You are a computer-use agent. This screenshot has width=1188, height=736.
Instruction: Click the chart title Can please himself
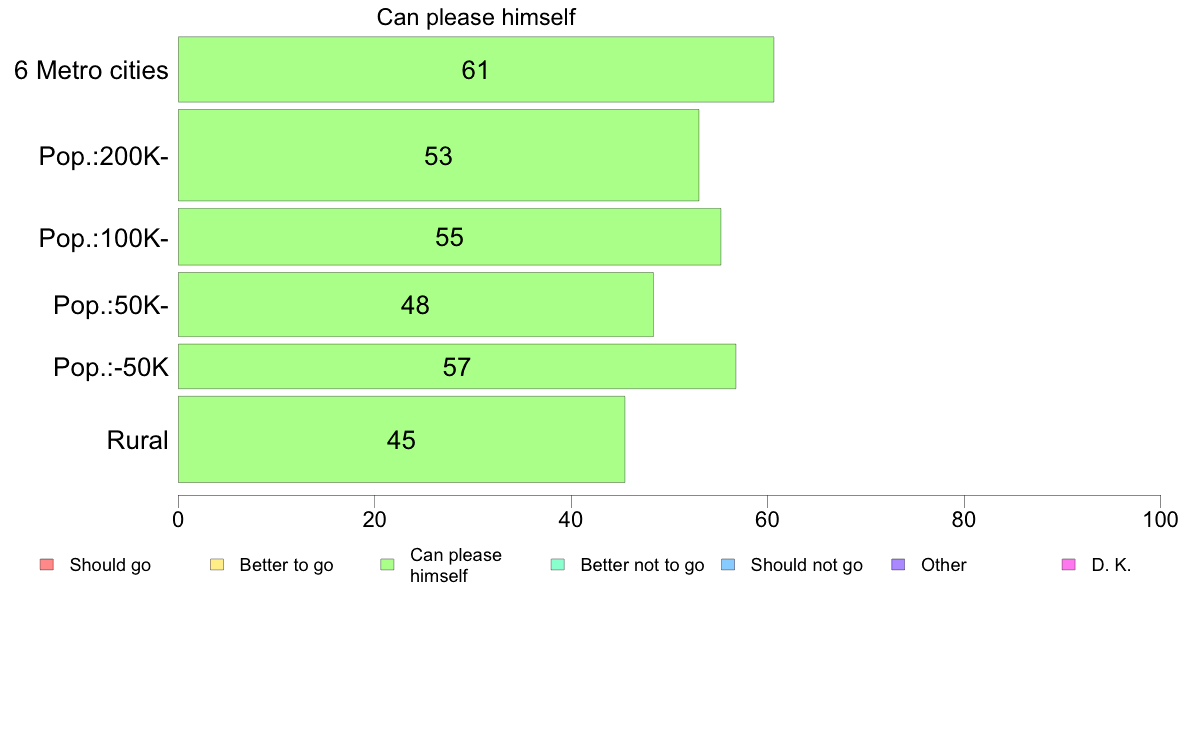(476, 17)
